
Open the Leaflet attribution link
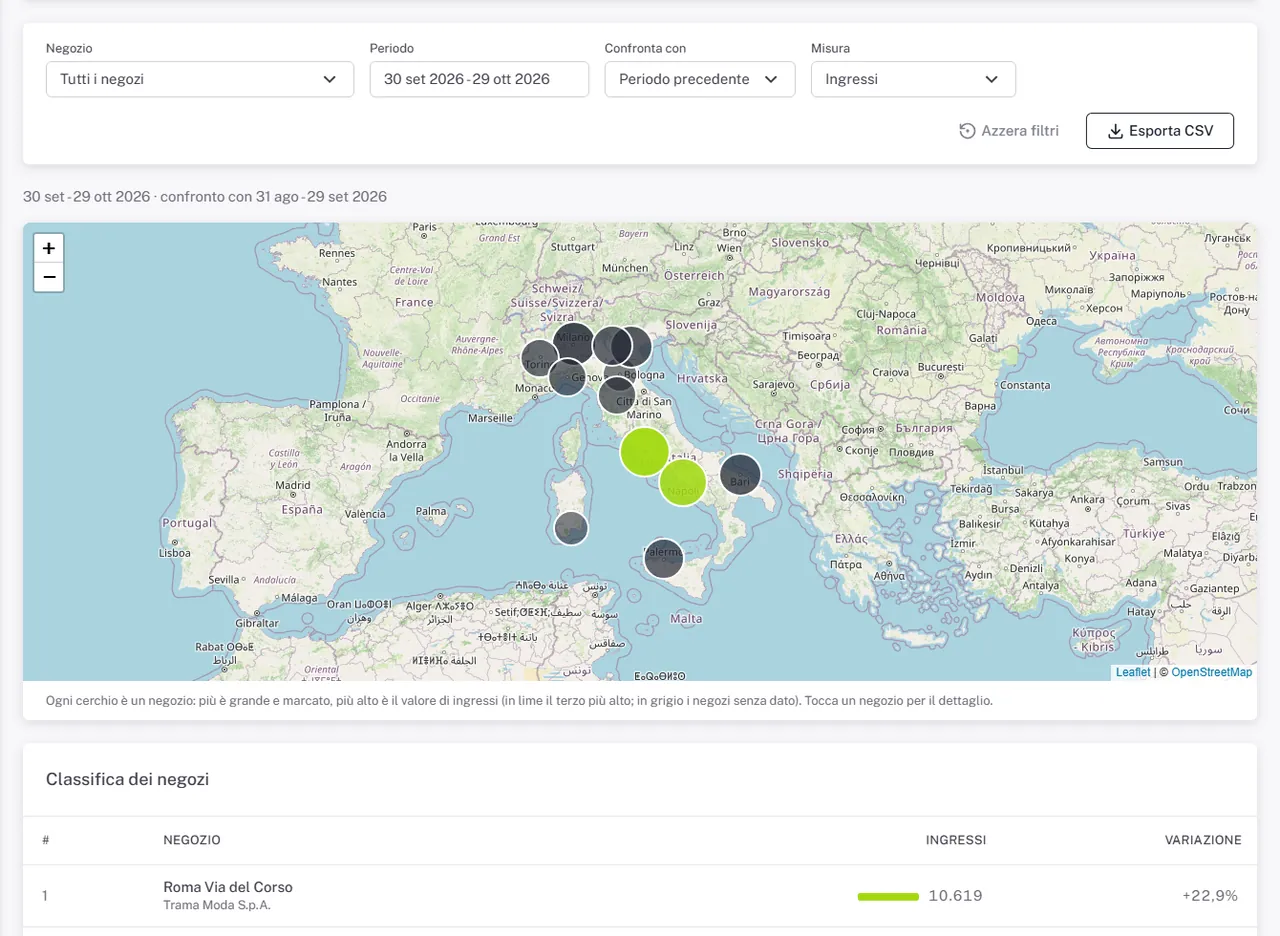1133,672
